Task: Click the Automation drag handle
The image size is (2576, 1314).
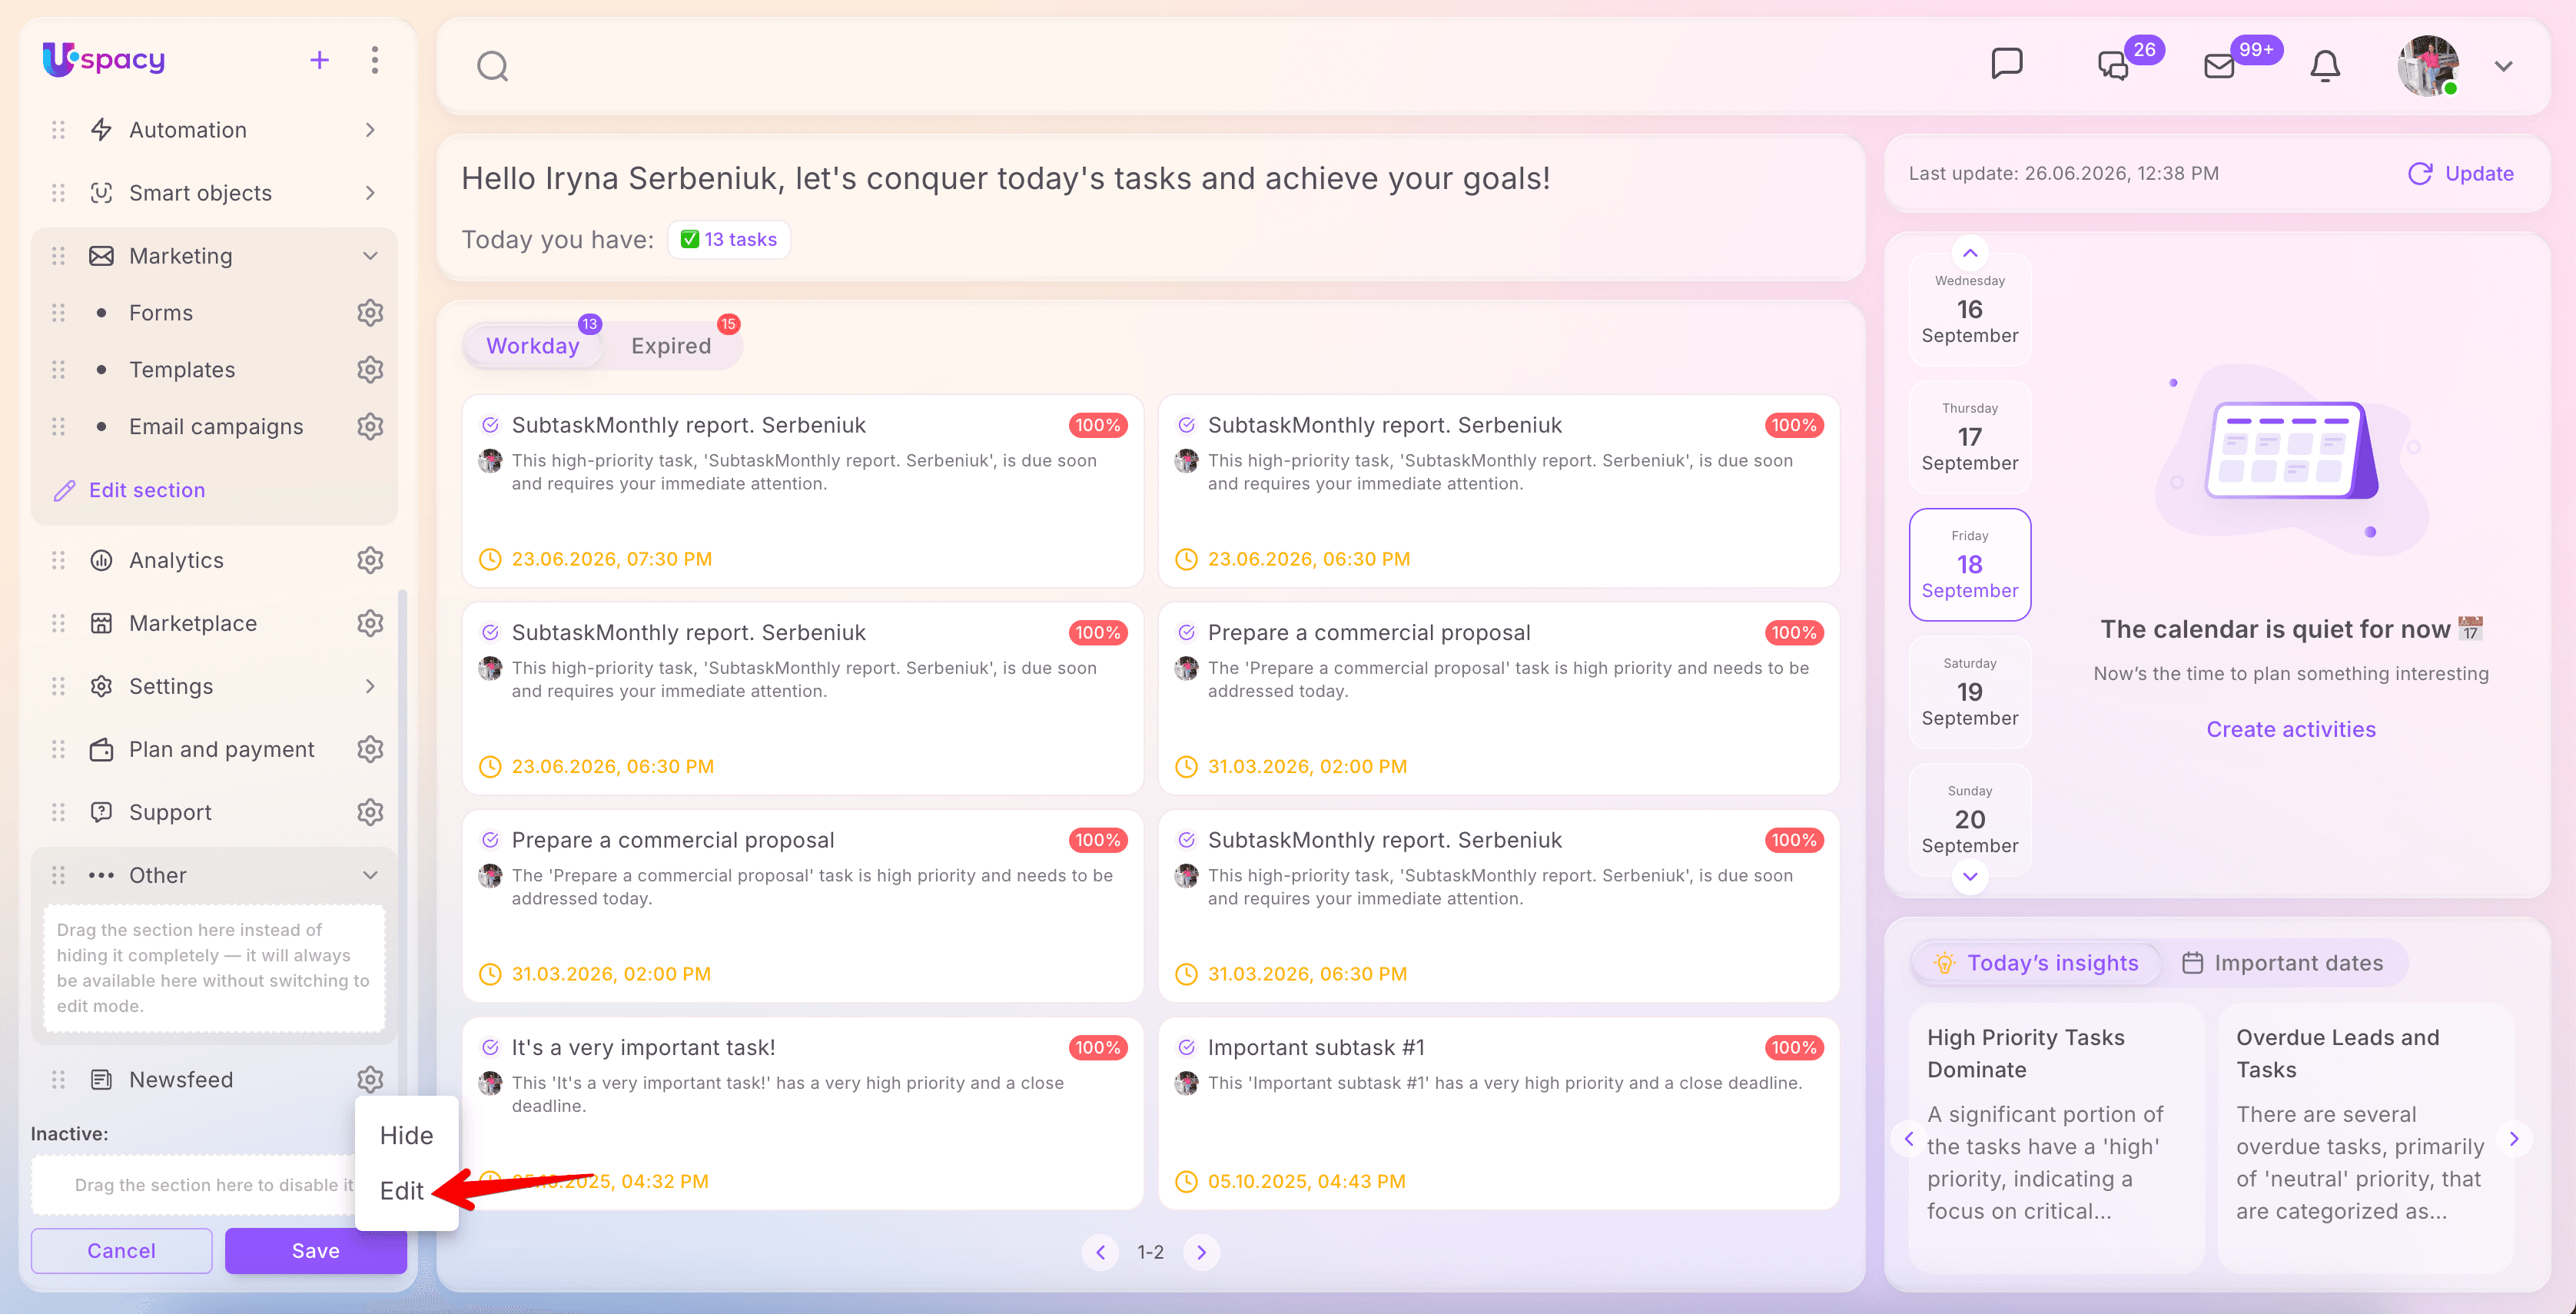Action: point(58,130)
